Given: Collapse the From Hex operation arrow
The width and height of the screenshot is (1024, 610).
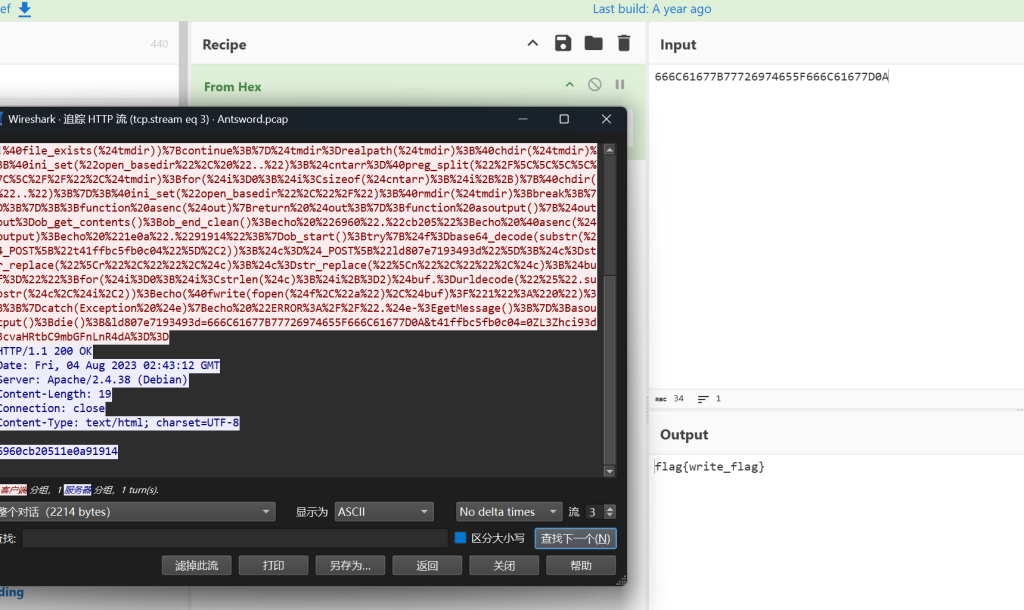Looking at the screenshot, I should [x=570, y=86].
